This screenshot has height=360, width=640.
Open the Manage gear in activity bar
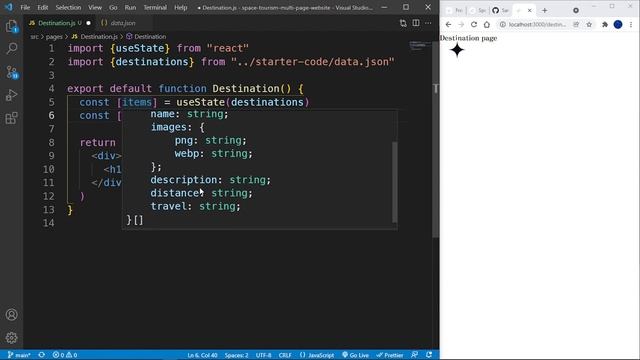(11, 338)
